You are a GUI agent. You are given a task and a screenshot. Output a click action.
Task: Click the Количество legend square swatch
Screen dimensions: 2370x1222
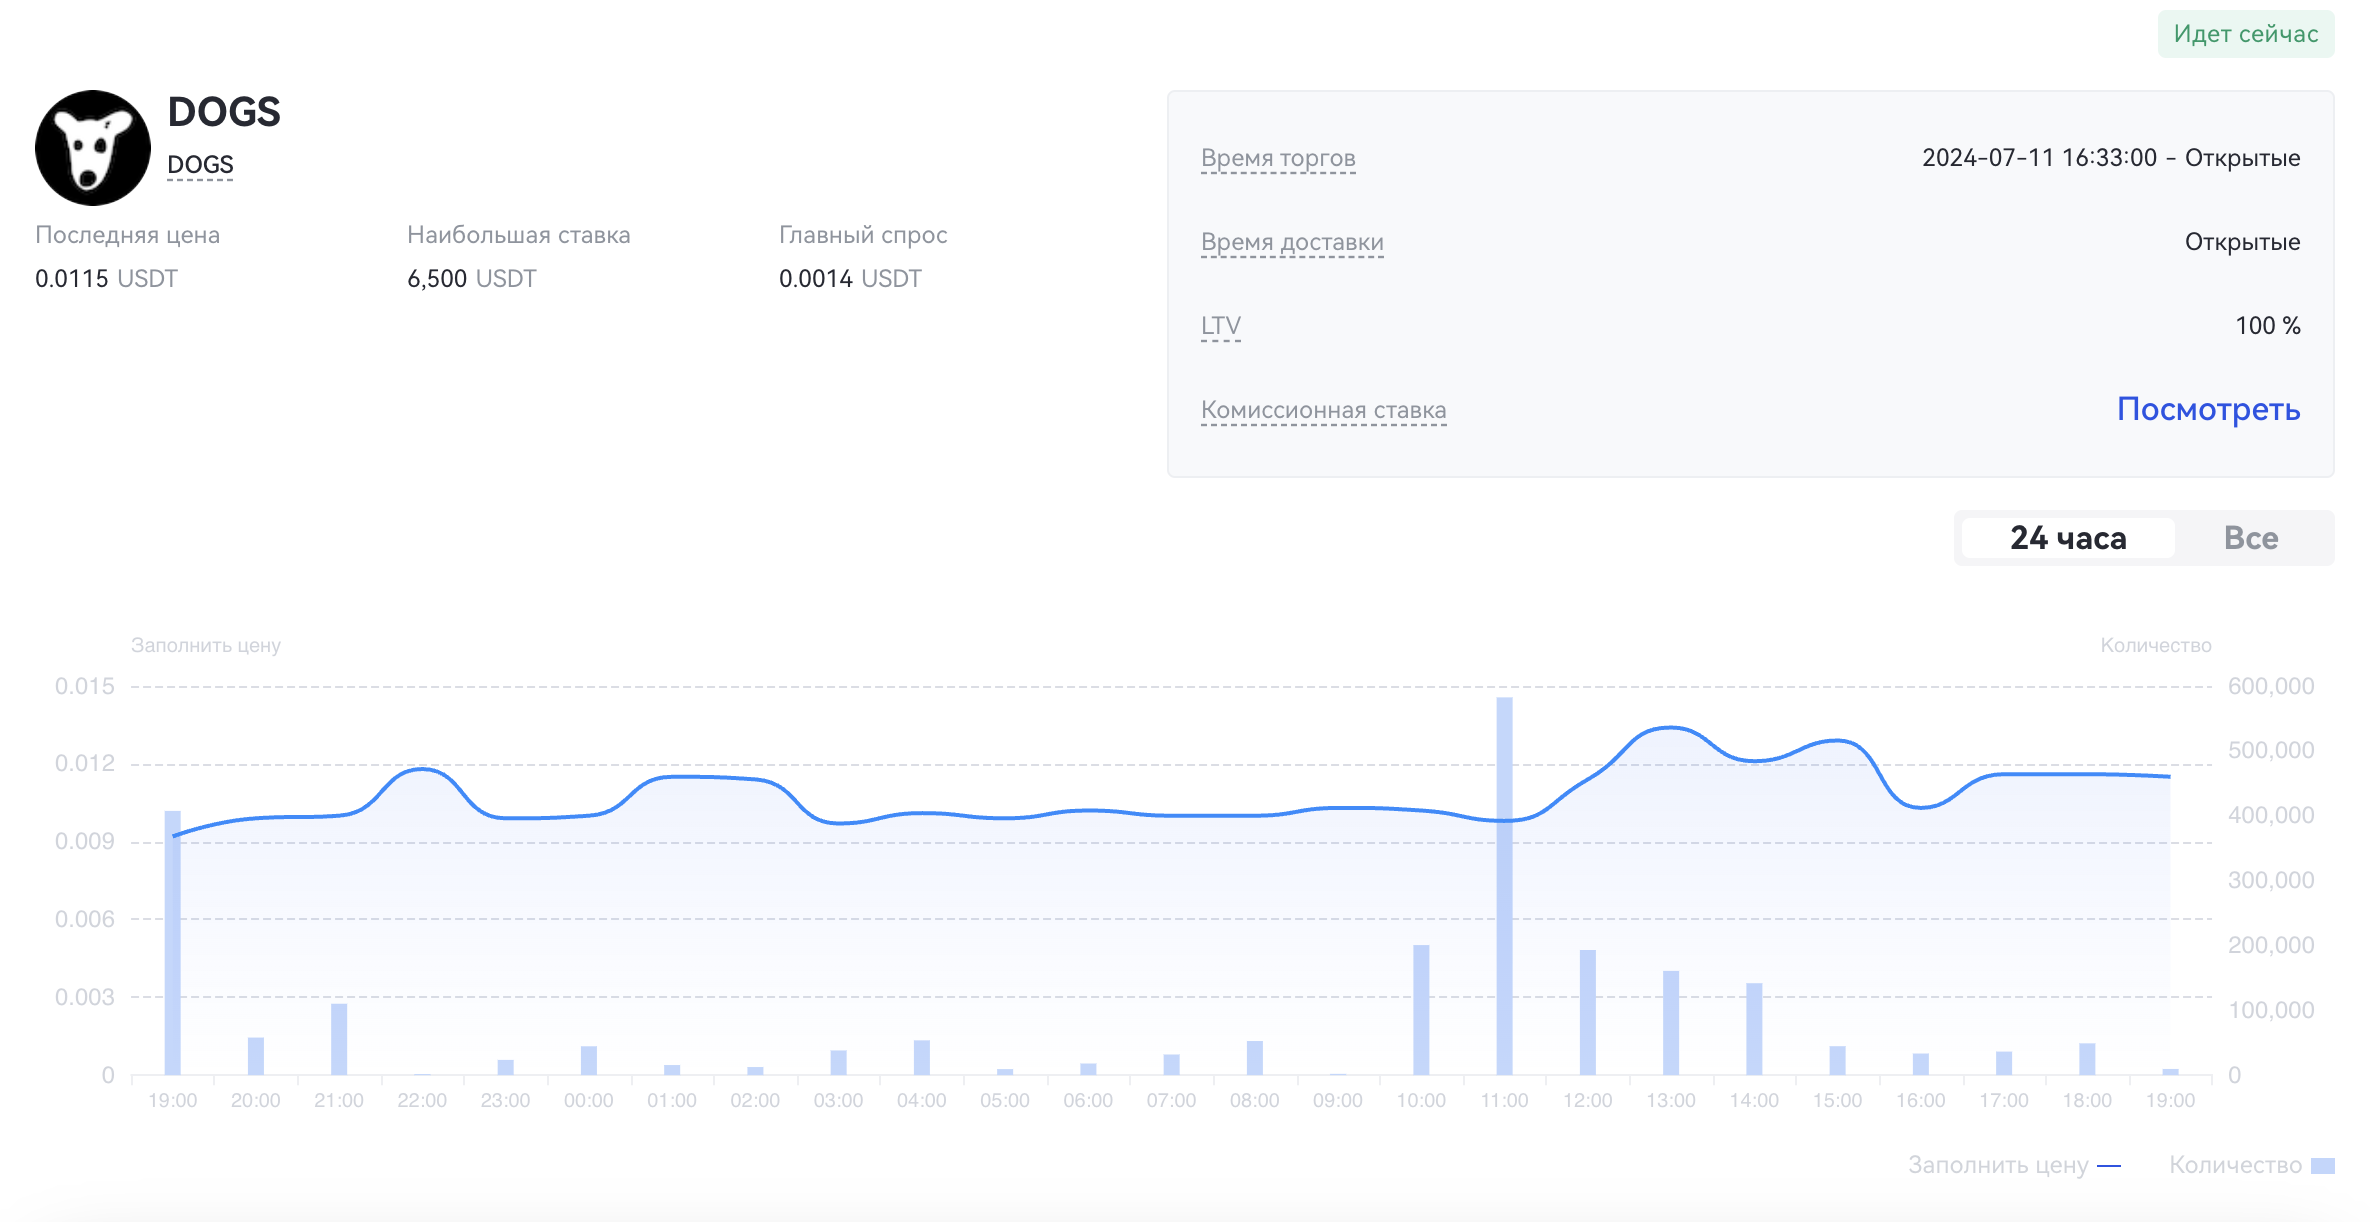(2322, 1166)
